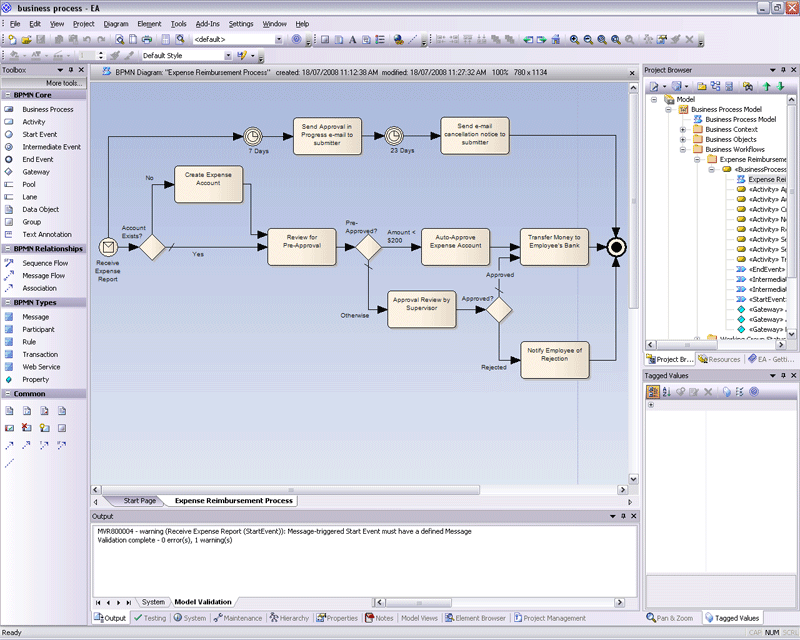Click green up arrow in Project Browser

(767, 87)
